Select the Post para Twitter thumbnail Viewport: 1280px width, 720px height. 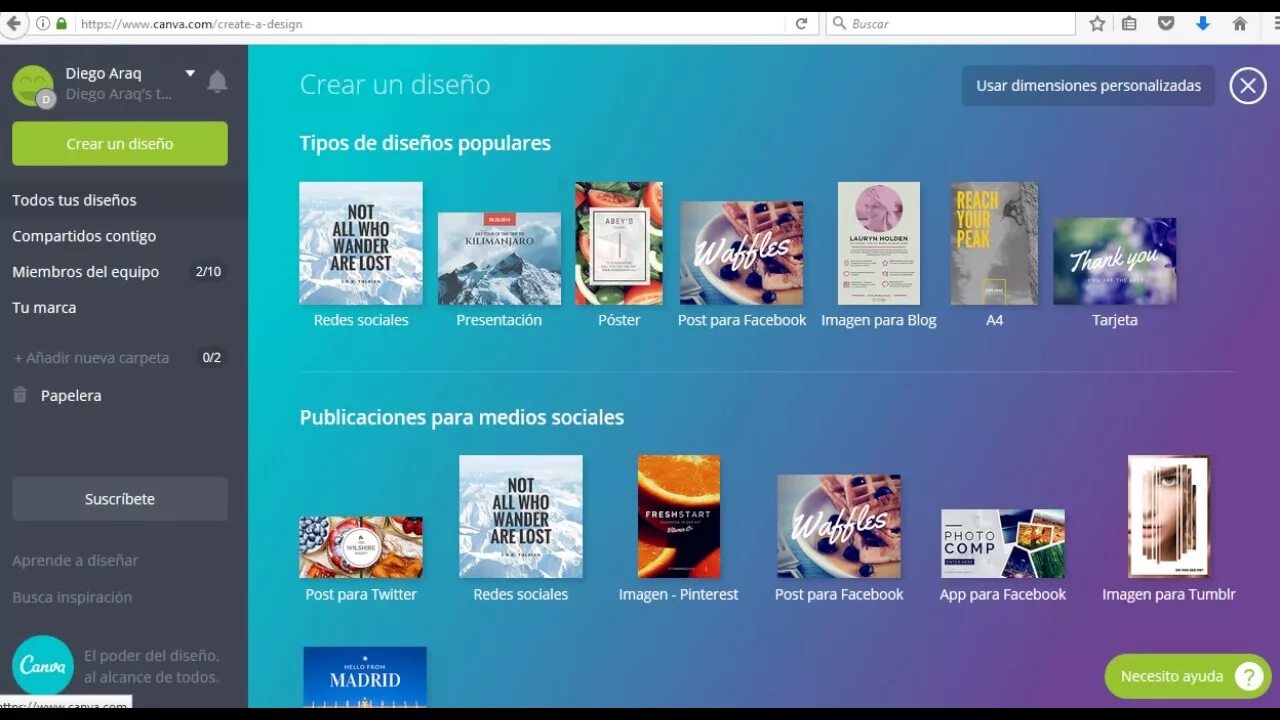pyautogui.click(x=361, y=547)
